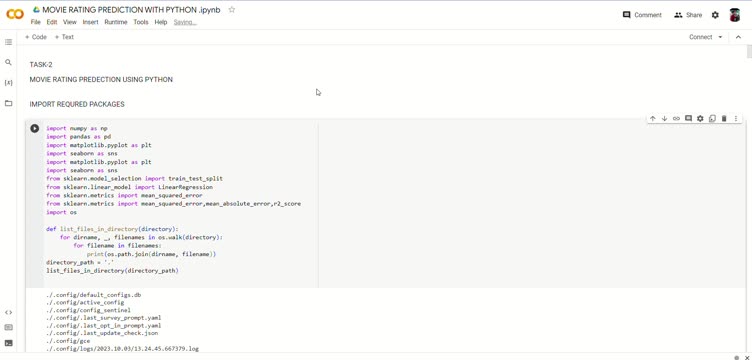Image resolution: width=752 pixels, height=360 pixels.
Task: Open code snippets panel icon
Action: pos(8,313)
